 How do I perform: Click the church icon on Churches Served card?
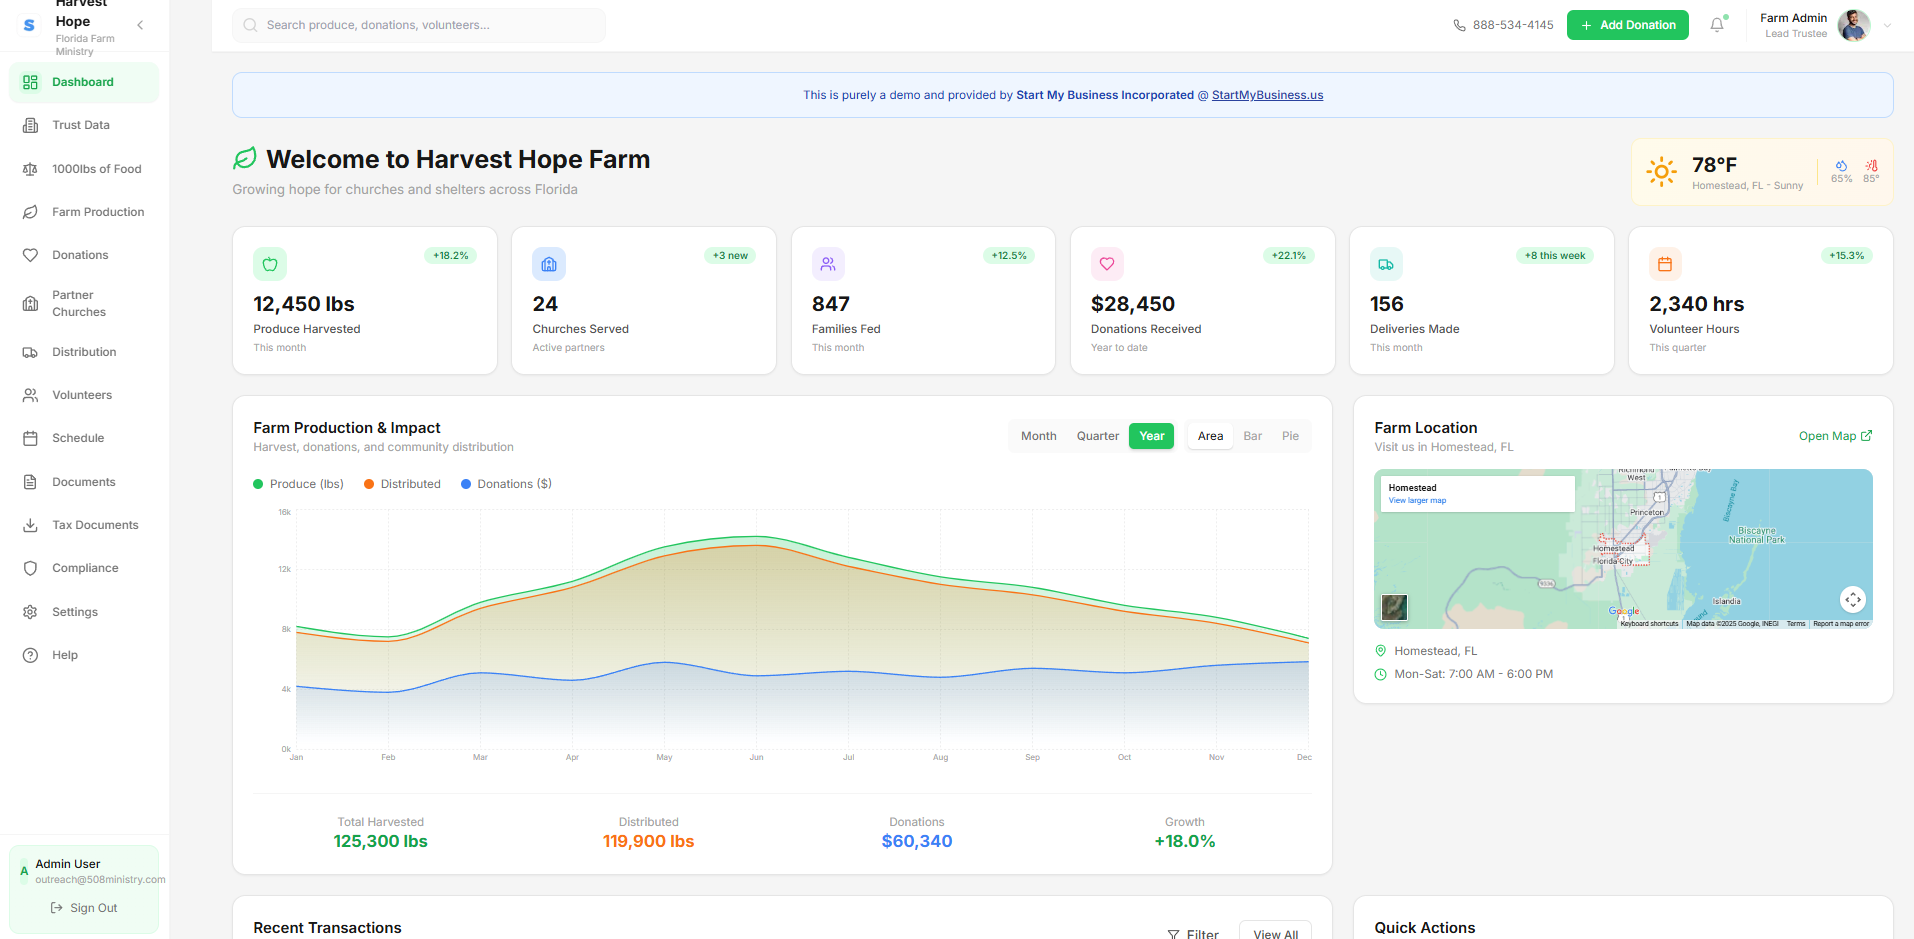(x=549, y=264)
